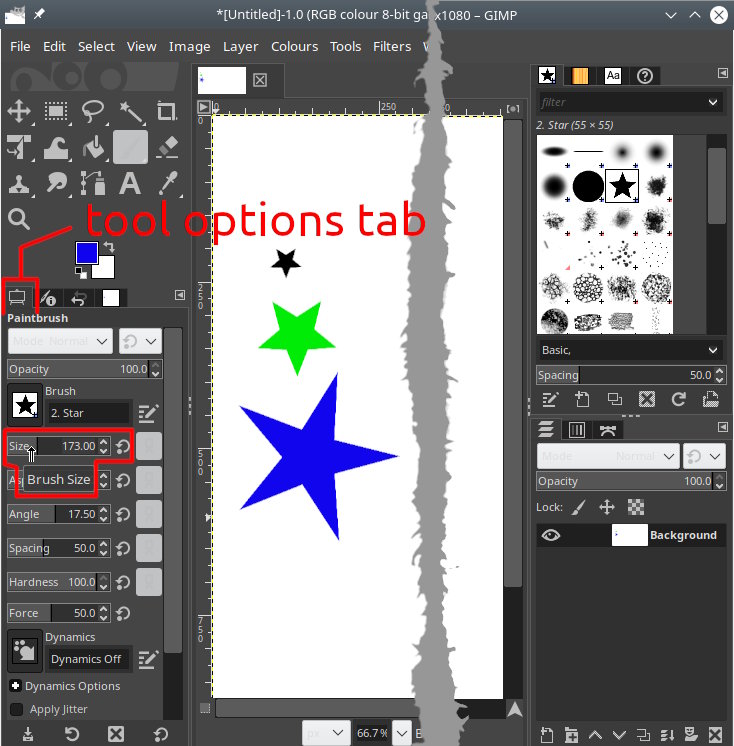
Task: Select the Paths tool
Action: point(93,183)
